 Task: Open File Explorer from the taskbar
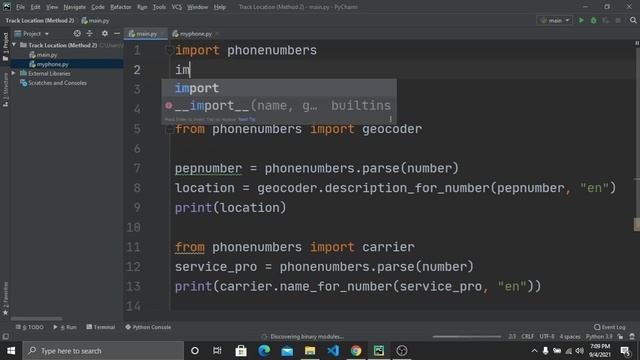(310, 351)
